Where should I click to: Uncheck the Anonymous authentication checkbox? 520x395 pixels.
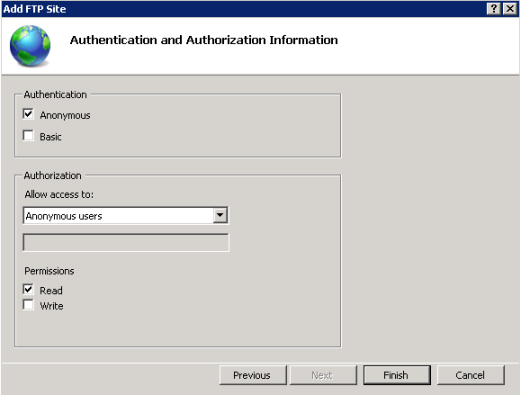[x=28, y=114]
